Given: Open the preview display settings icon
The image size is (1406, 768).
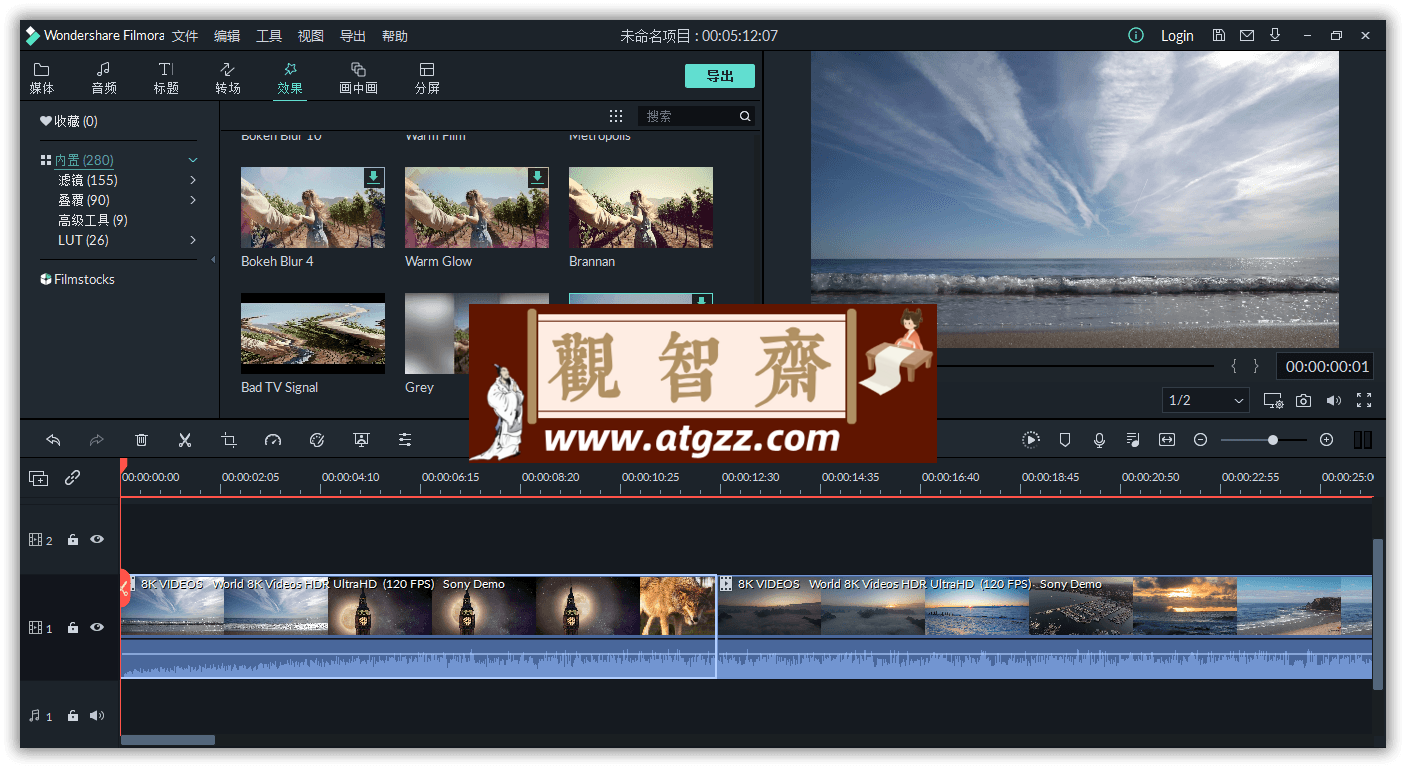Looking at the screenshot, I should click(x=1273, y=400).
